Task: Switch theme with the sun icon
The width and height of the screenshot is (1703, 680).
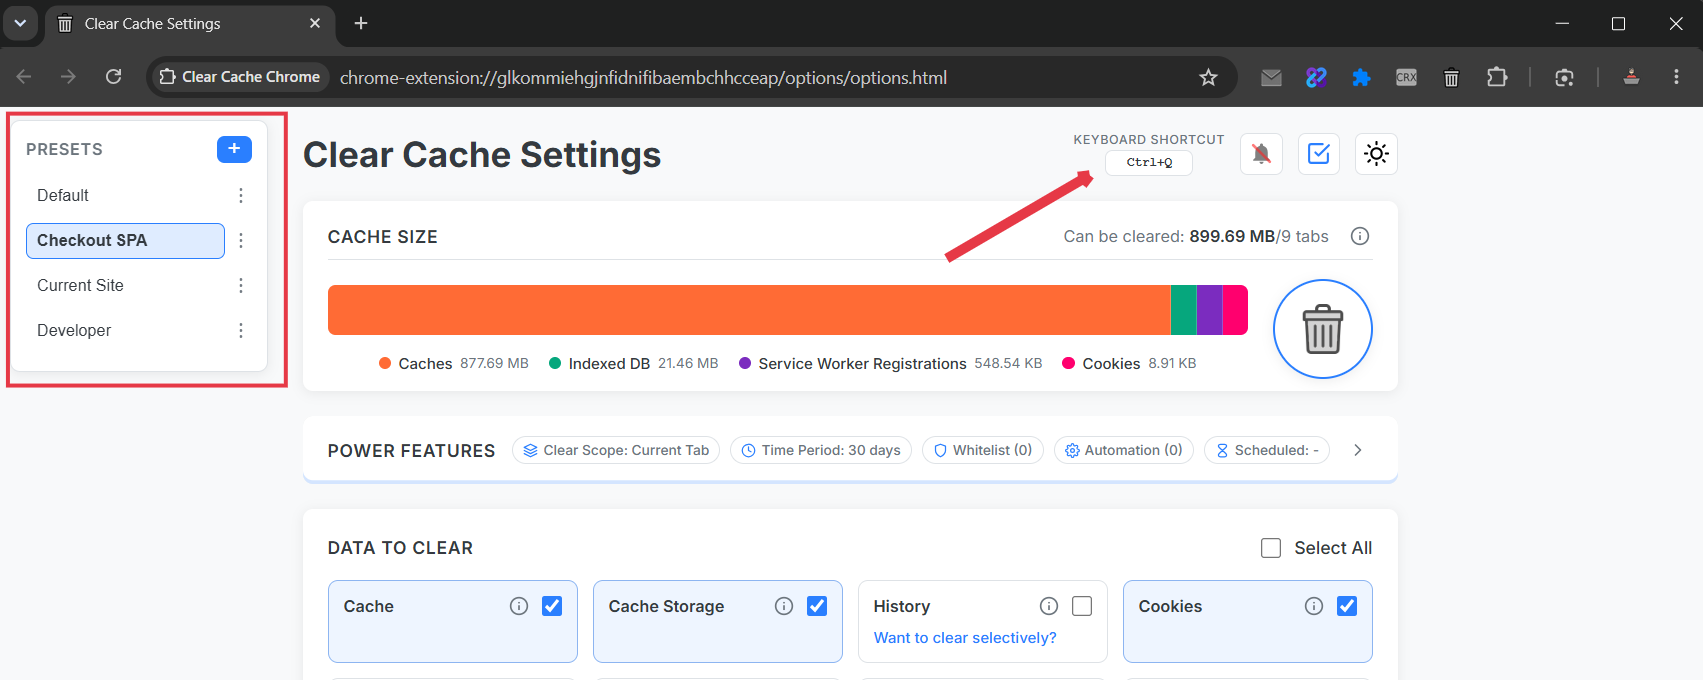Action: pos(1376,154)
